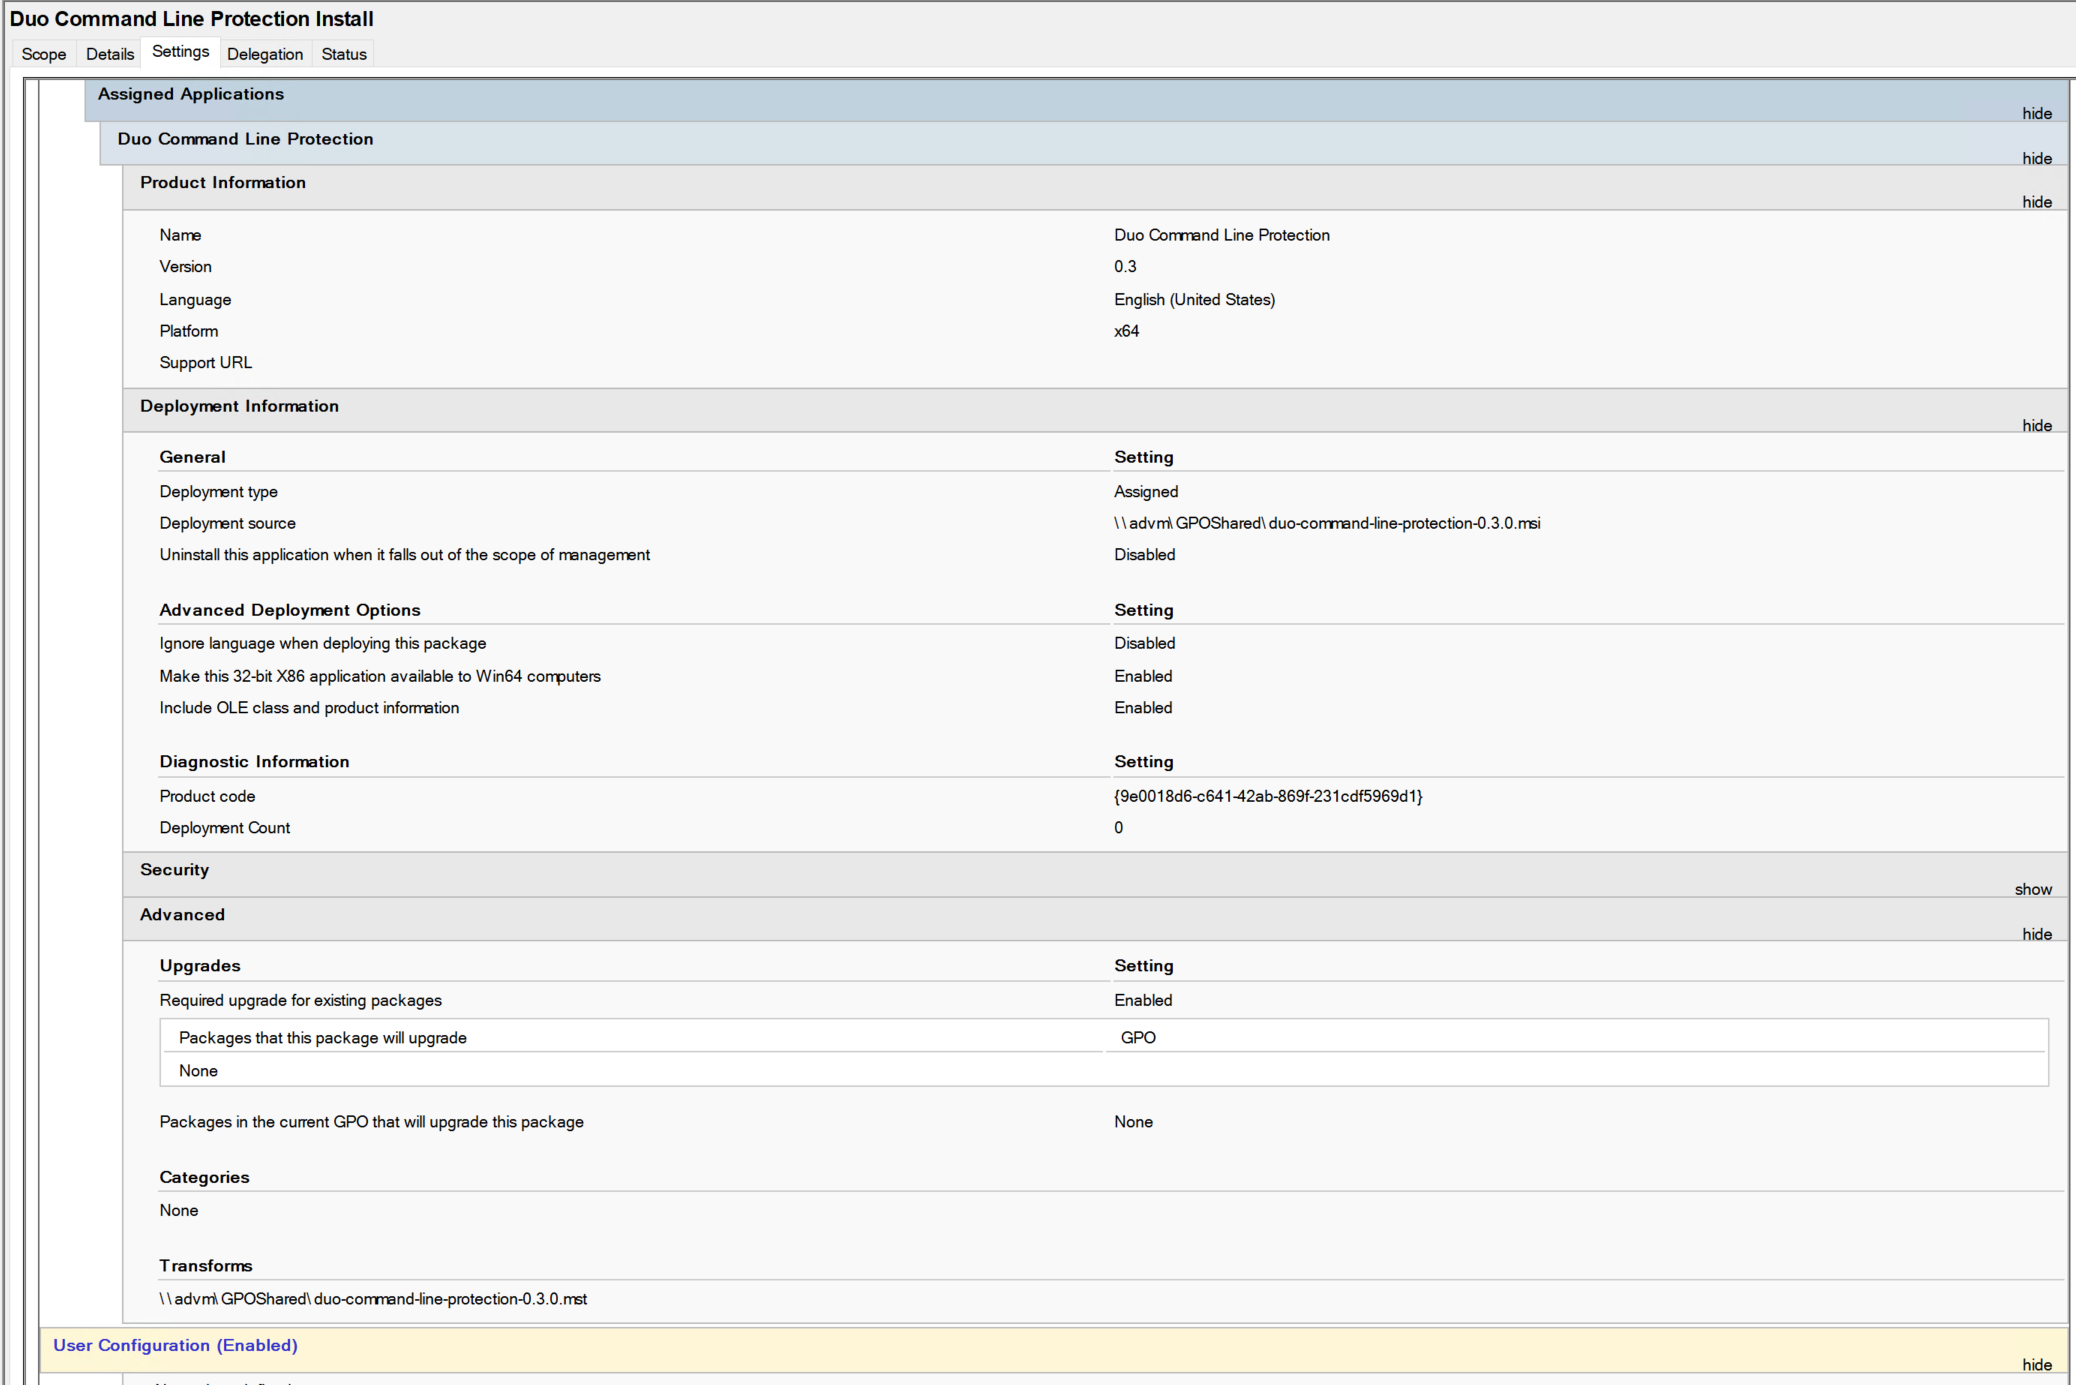This screenshot has height=1385, width=2076.
Task: Collapse the Advanced section
Action: (2037, 933)
